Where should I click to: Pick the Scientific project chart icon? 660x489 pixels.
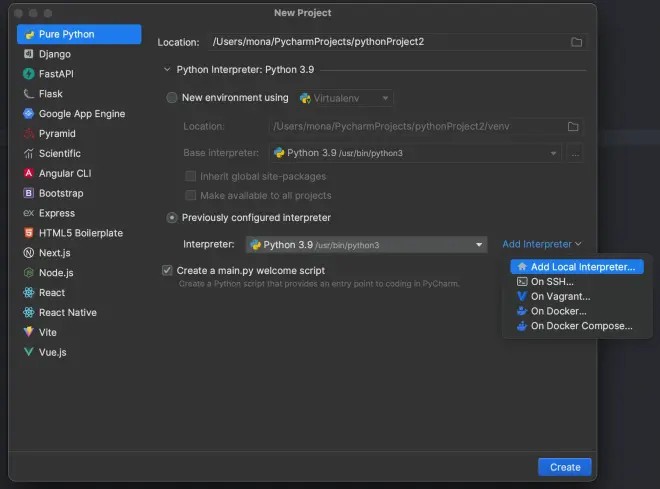pos(29,154)
